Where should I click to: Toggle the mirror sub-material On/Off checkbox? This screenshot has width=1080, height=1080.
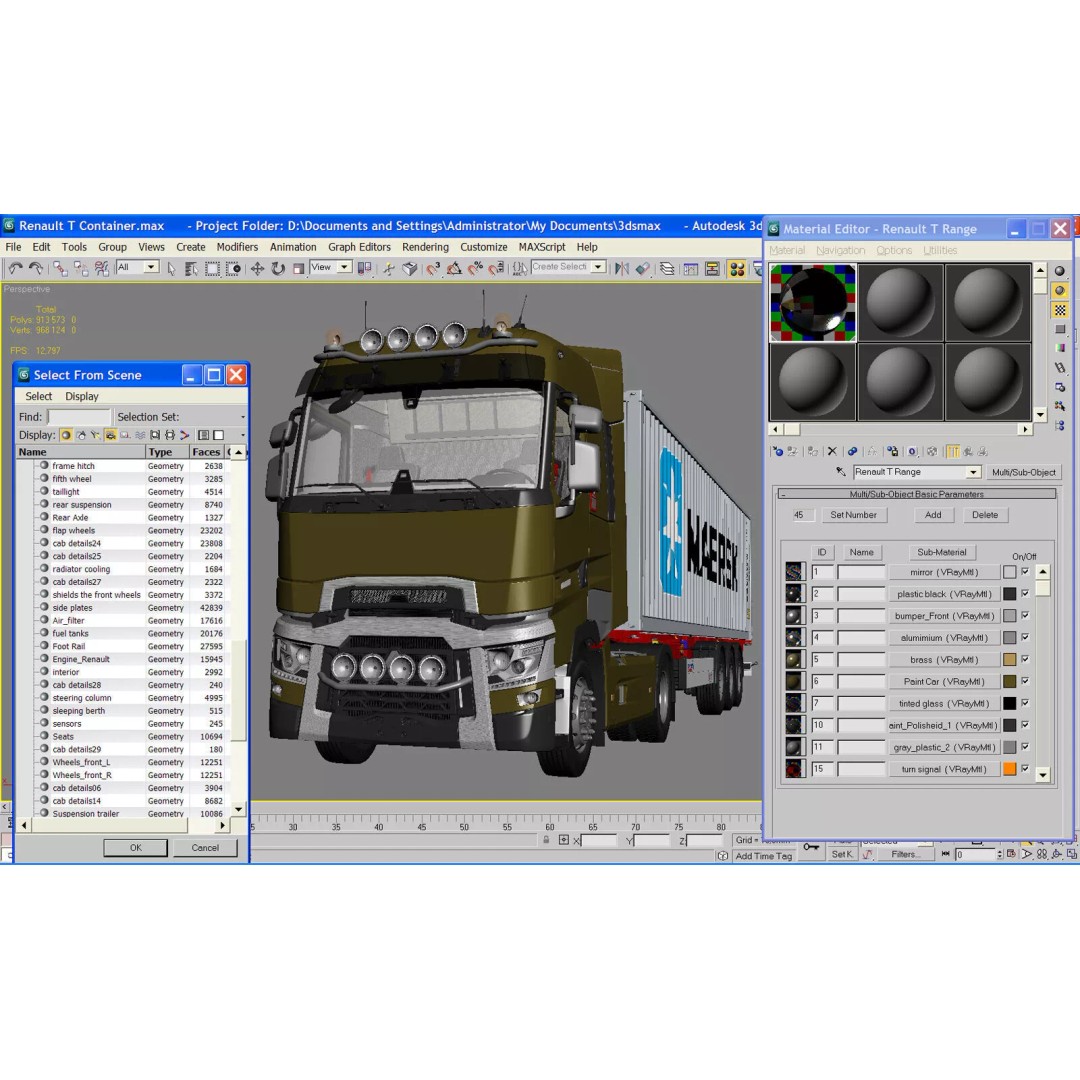(1025, 572)
